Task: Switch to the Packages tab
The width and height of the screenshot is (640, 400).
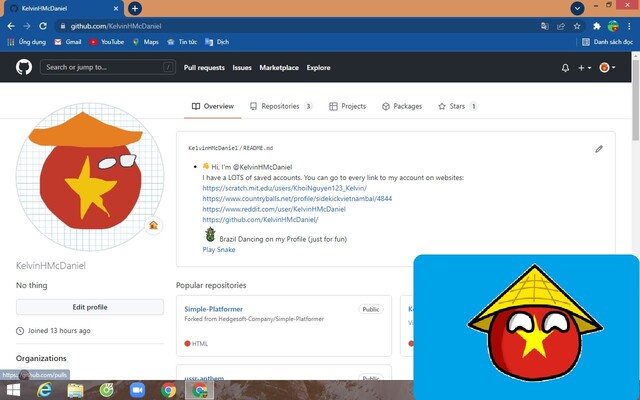Action: coord(402,106)
